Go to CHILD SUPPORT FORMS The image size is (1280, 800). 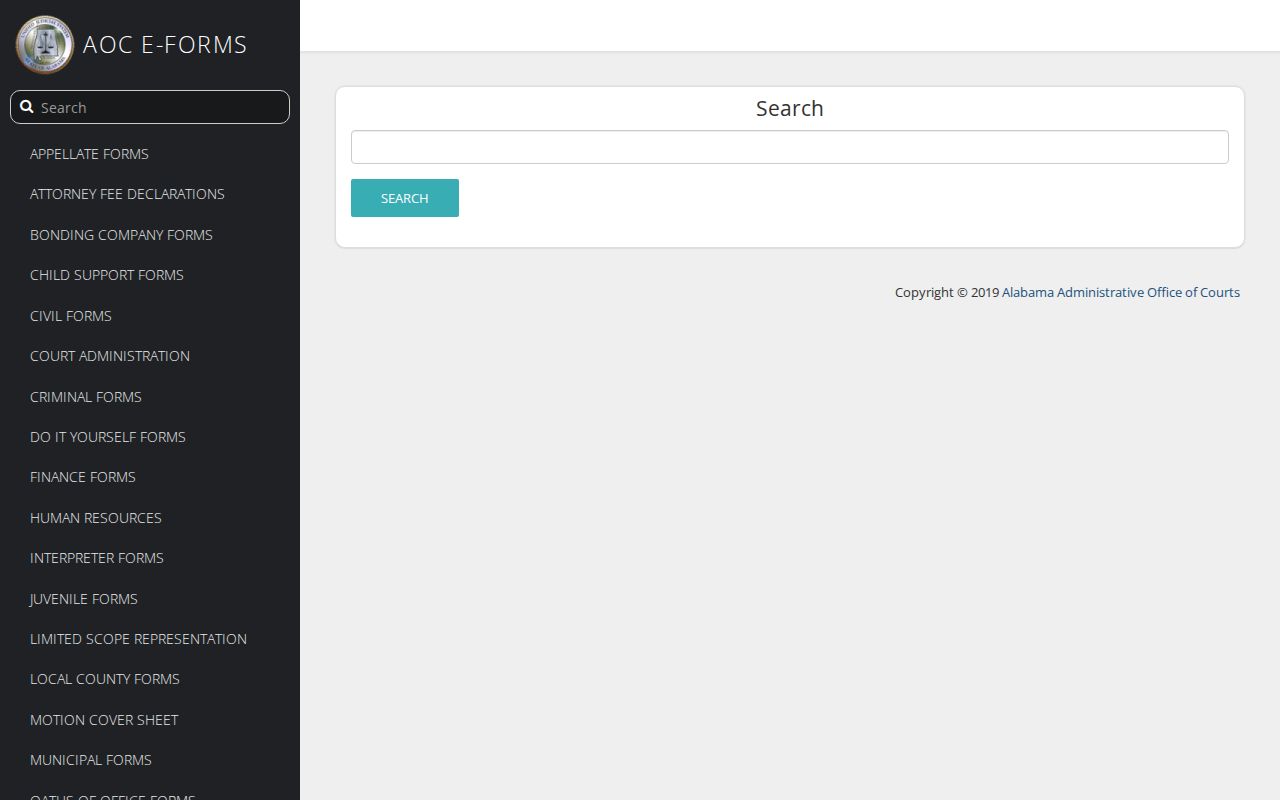tap(107, 275)
